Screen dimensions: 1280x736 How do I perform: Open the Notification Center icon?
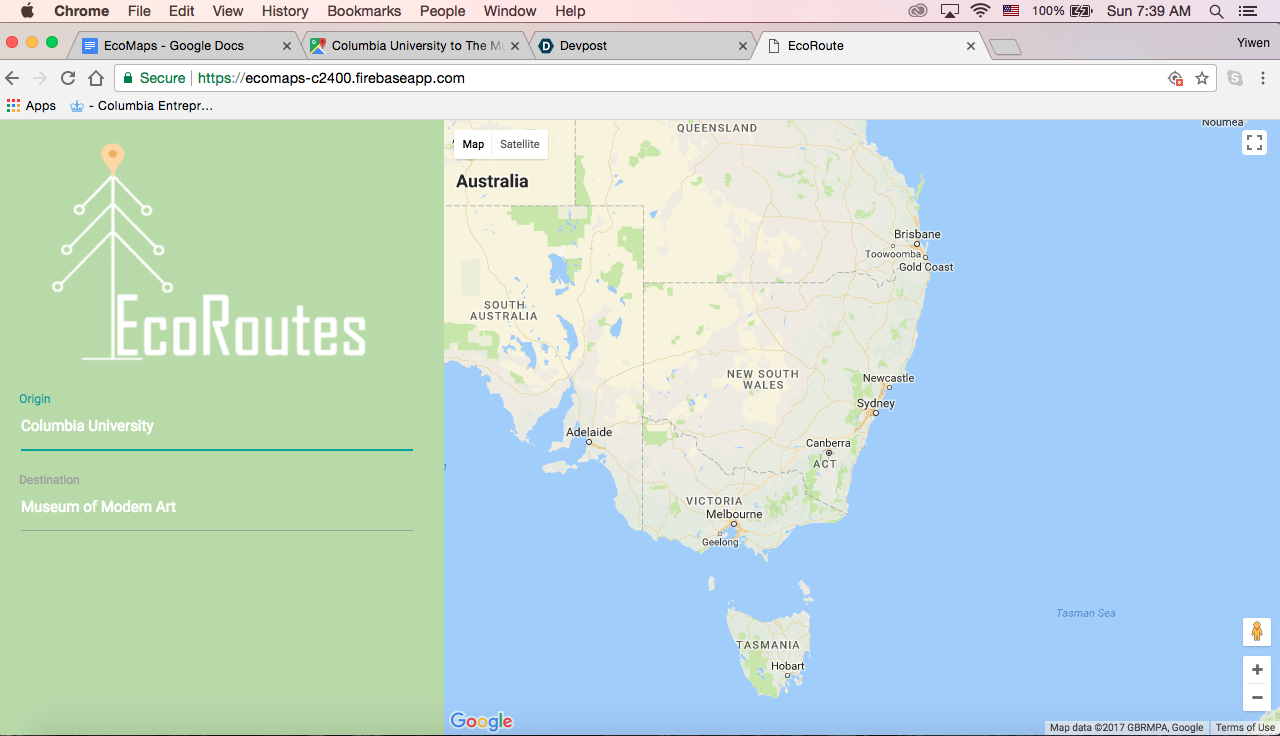coord(1247,11)
